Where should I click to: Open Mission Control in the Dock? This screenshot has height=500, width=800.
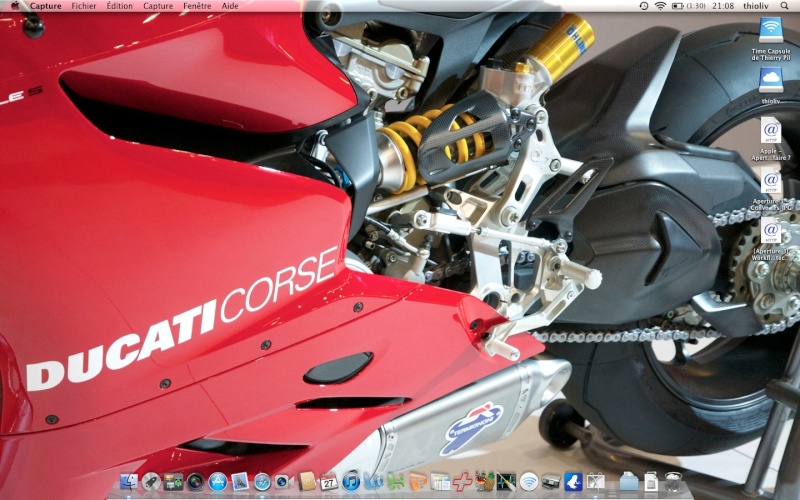(173, 481)
